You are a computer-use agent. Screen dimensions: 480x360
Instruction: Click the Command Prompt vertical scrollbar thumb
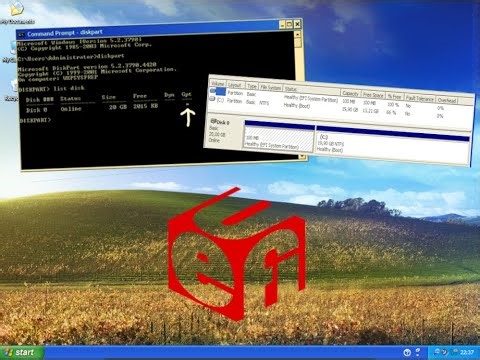coord(299,43)
